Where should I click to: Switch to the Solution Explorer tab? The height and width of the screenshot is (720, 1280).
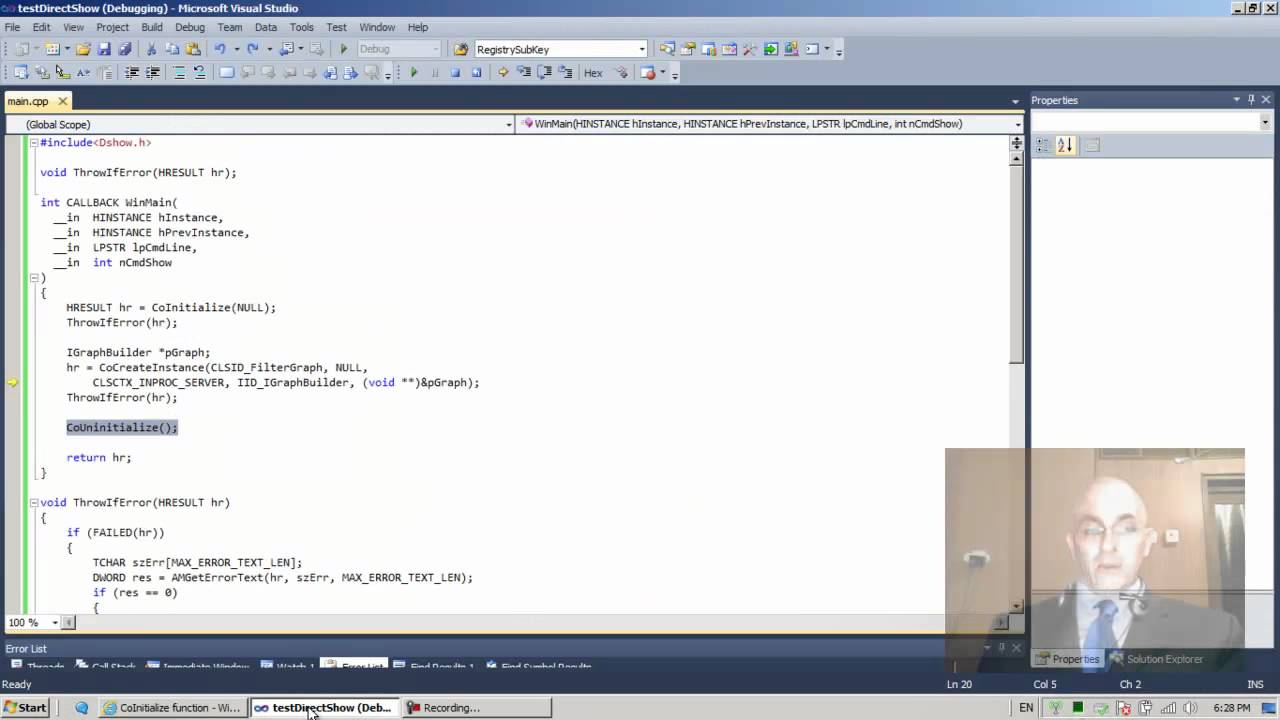1157,659
